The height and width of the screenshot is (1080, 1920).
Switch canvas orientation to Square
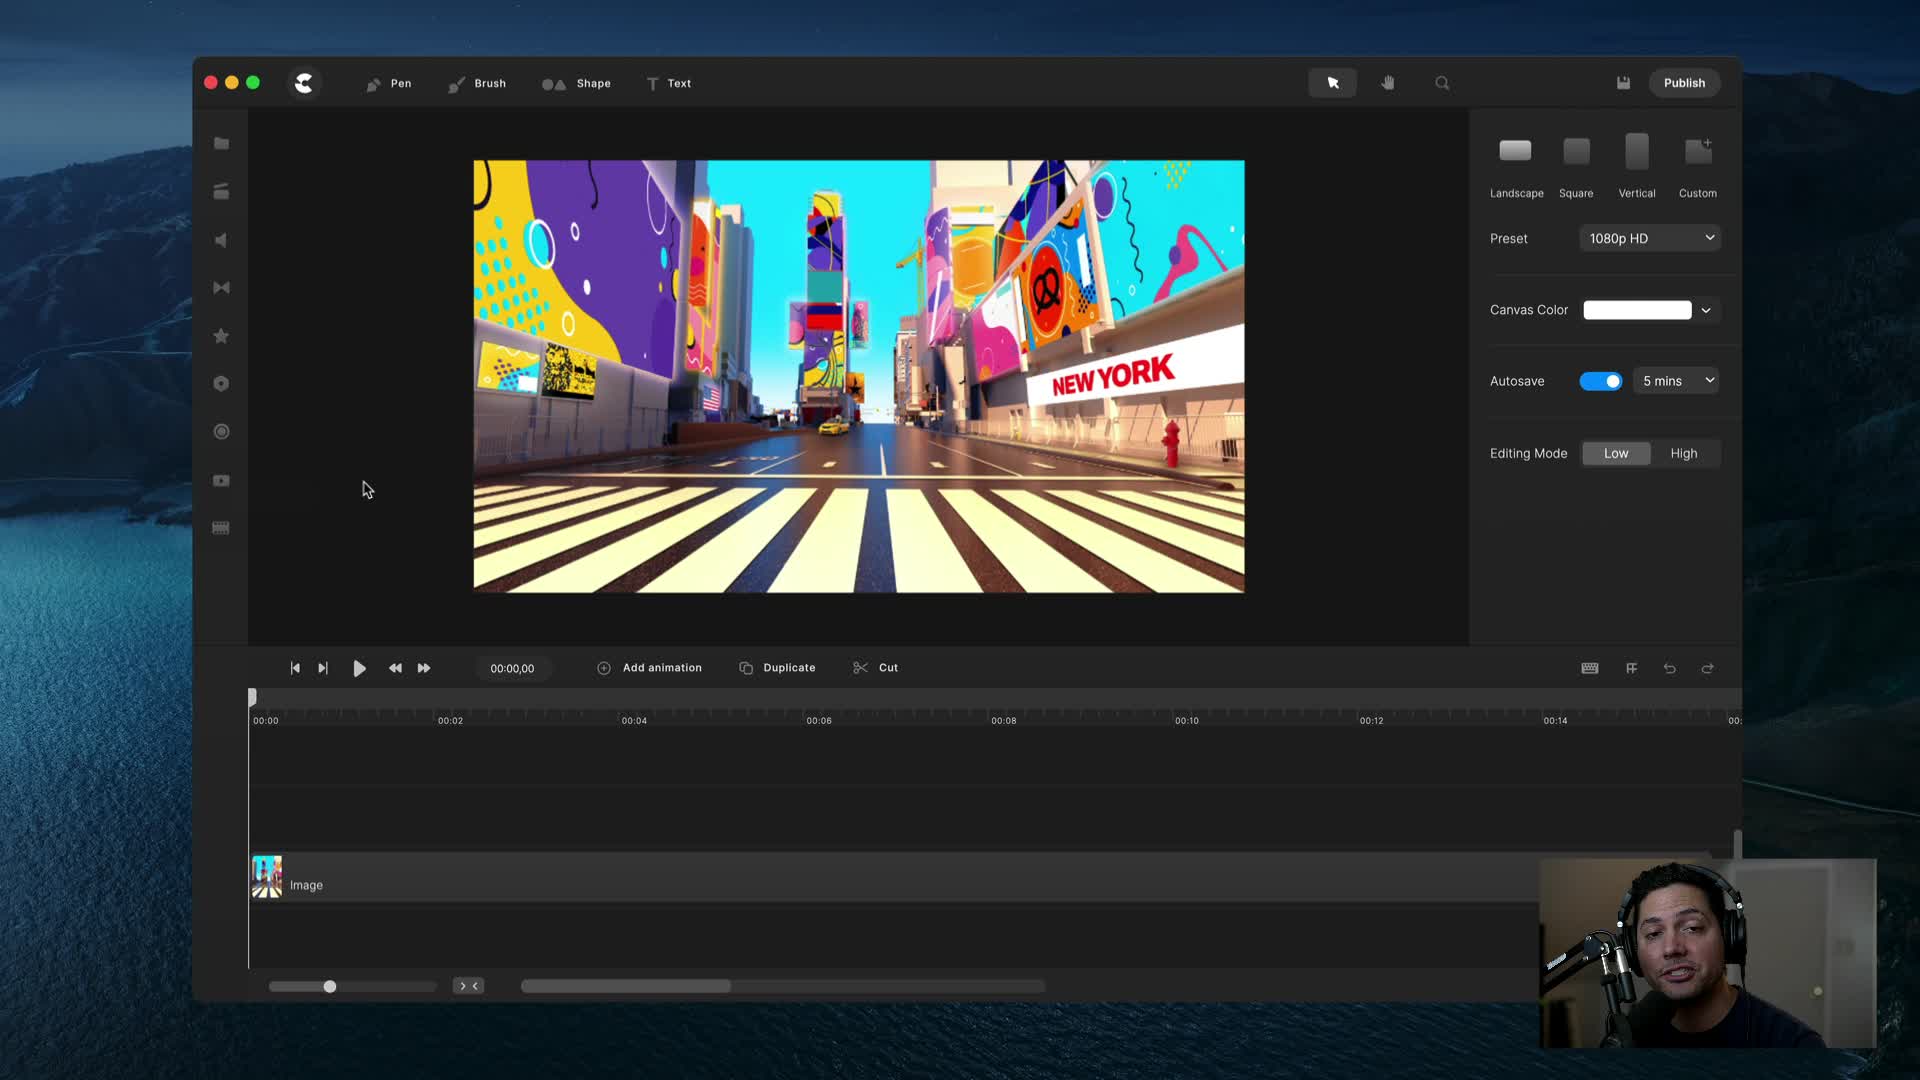pos(1576,149)
